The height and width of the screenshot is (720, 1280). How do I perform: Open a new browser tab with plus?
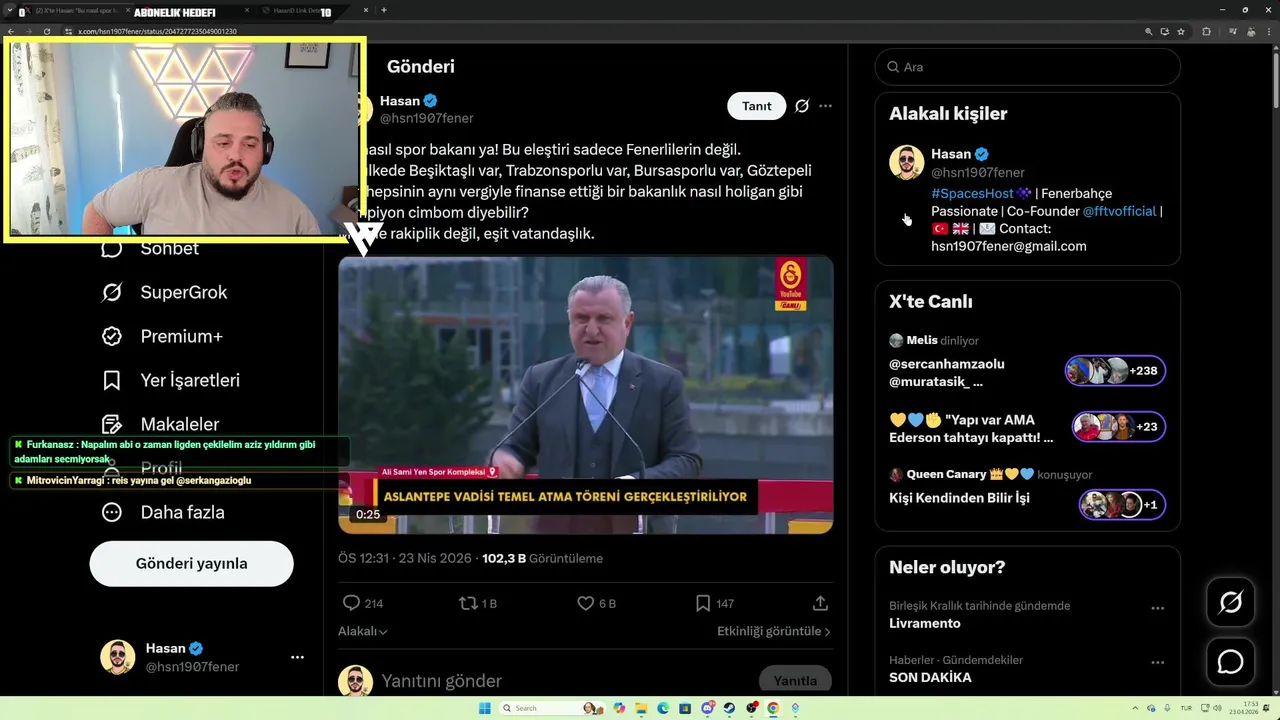tap(384, 10)
